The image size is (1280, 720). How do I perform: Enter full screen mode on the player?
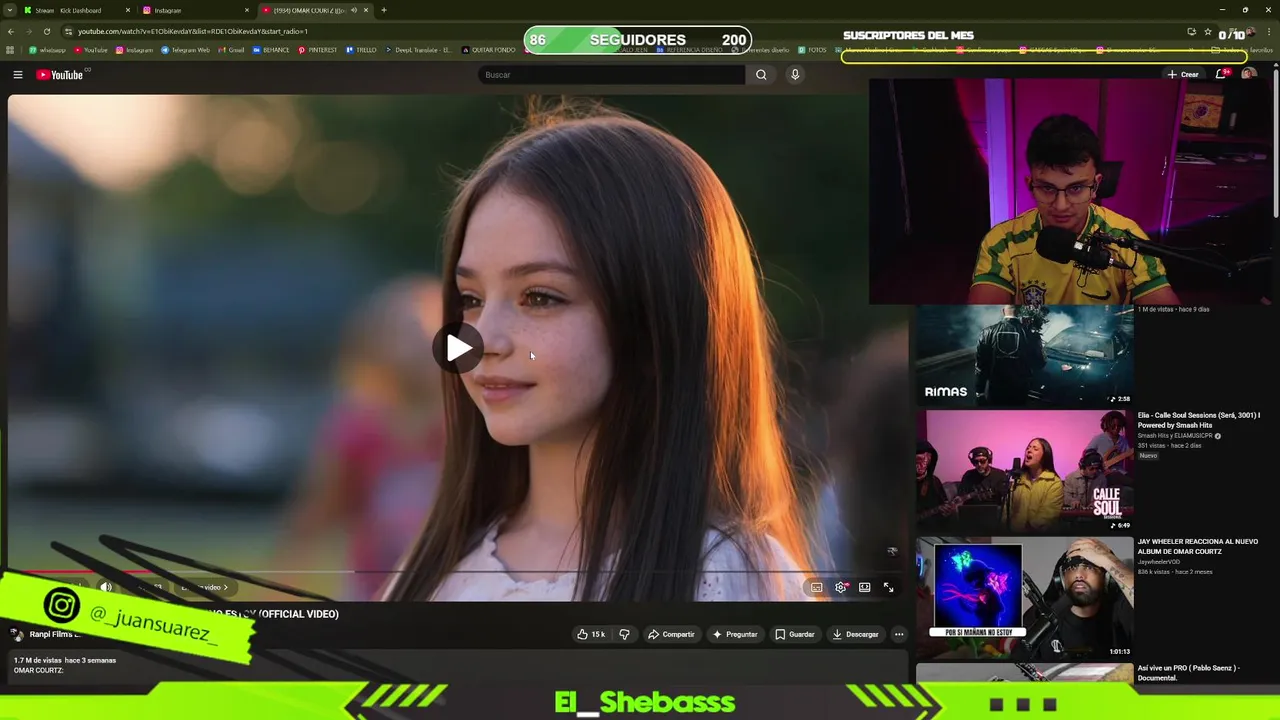(x=888, y=587)
